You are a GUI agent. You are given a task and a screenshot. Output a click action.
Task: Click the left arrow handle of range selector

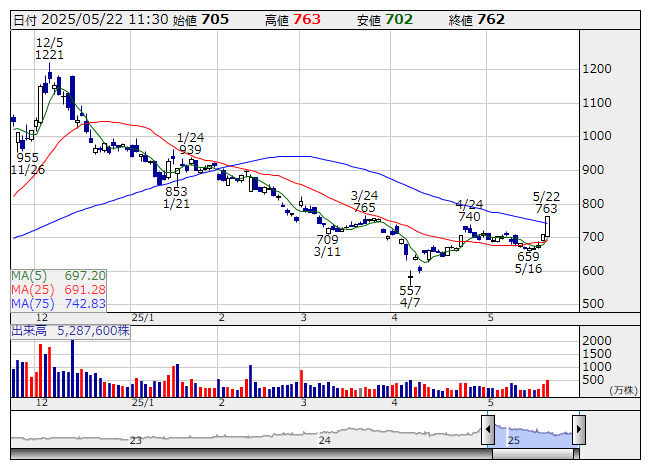point(488,429)
